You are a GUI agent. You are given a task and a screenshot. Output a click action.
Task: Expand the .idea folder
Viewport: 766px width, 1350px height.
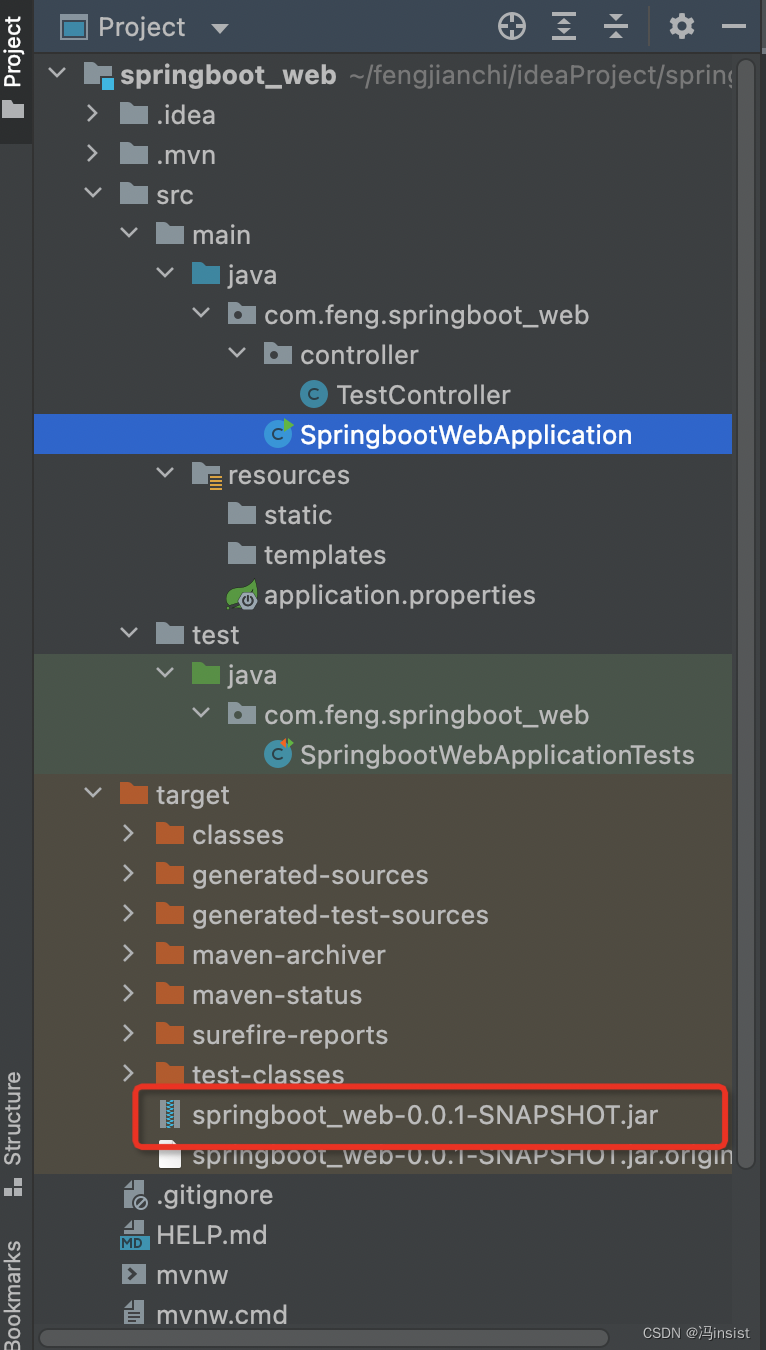tap(92, 114)
